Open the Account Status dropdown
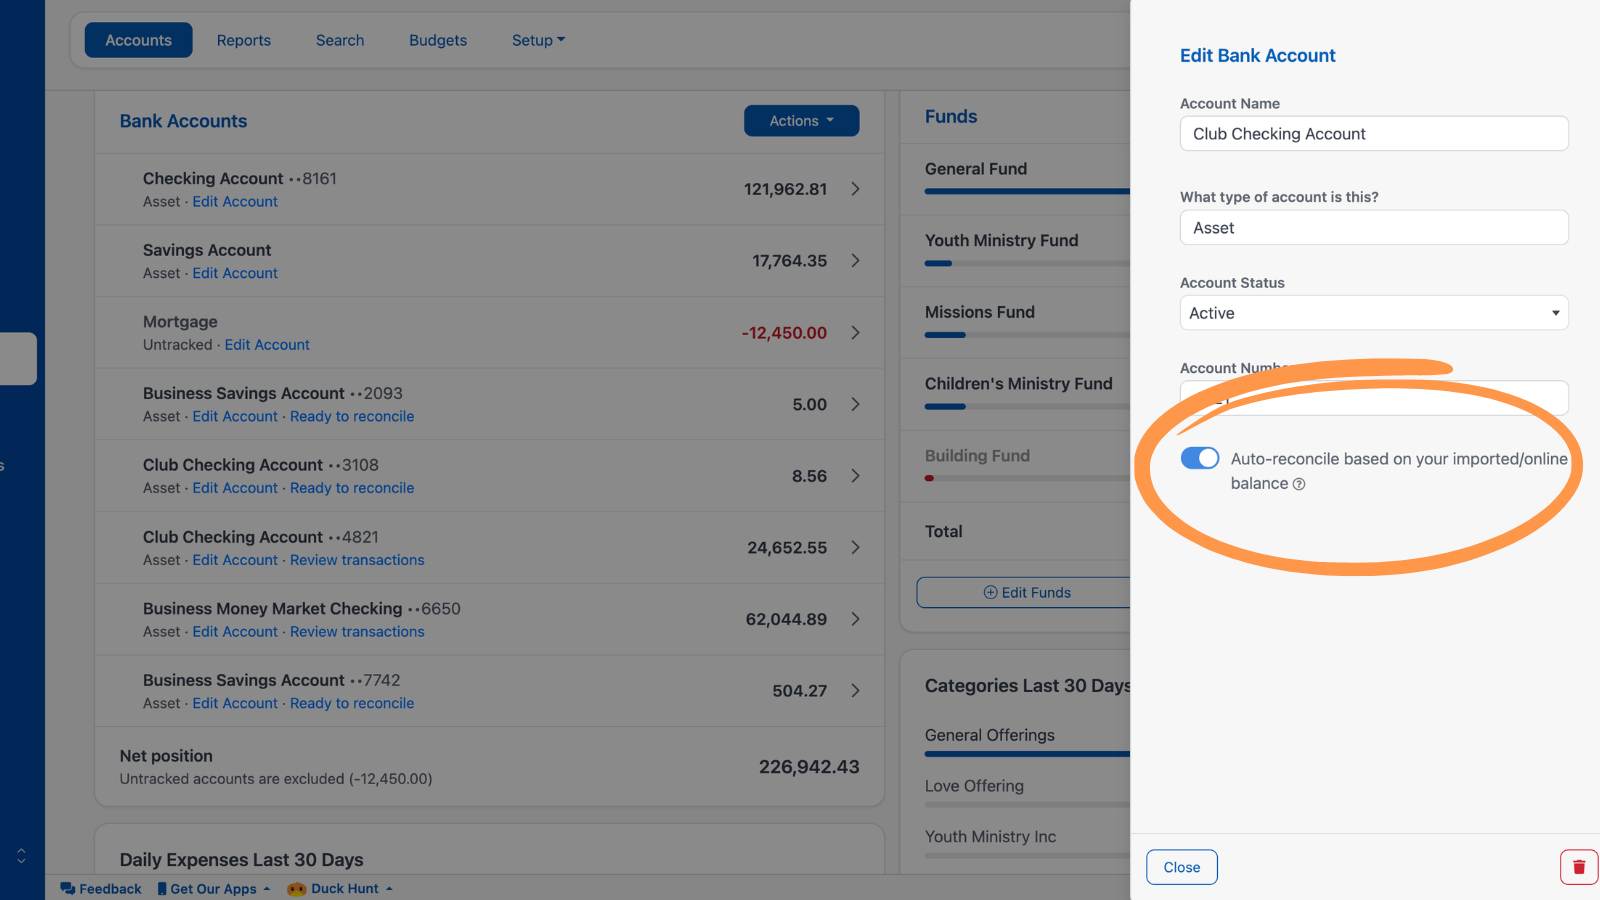1600x900 pixels. (1374, 313)
